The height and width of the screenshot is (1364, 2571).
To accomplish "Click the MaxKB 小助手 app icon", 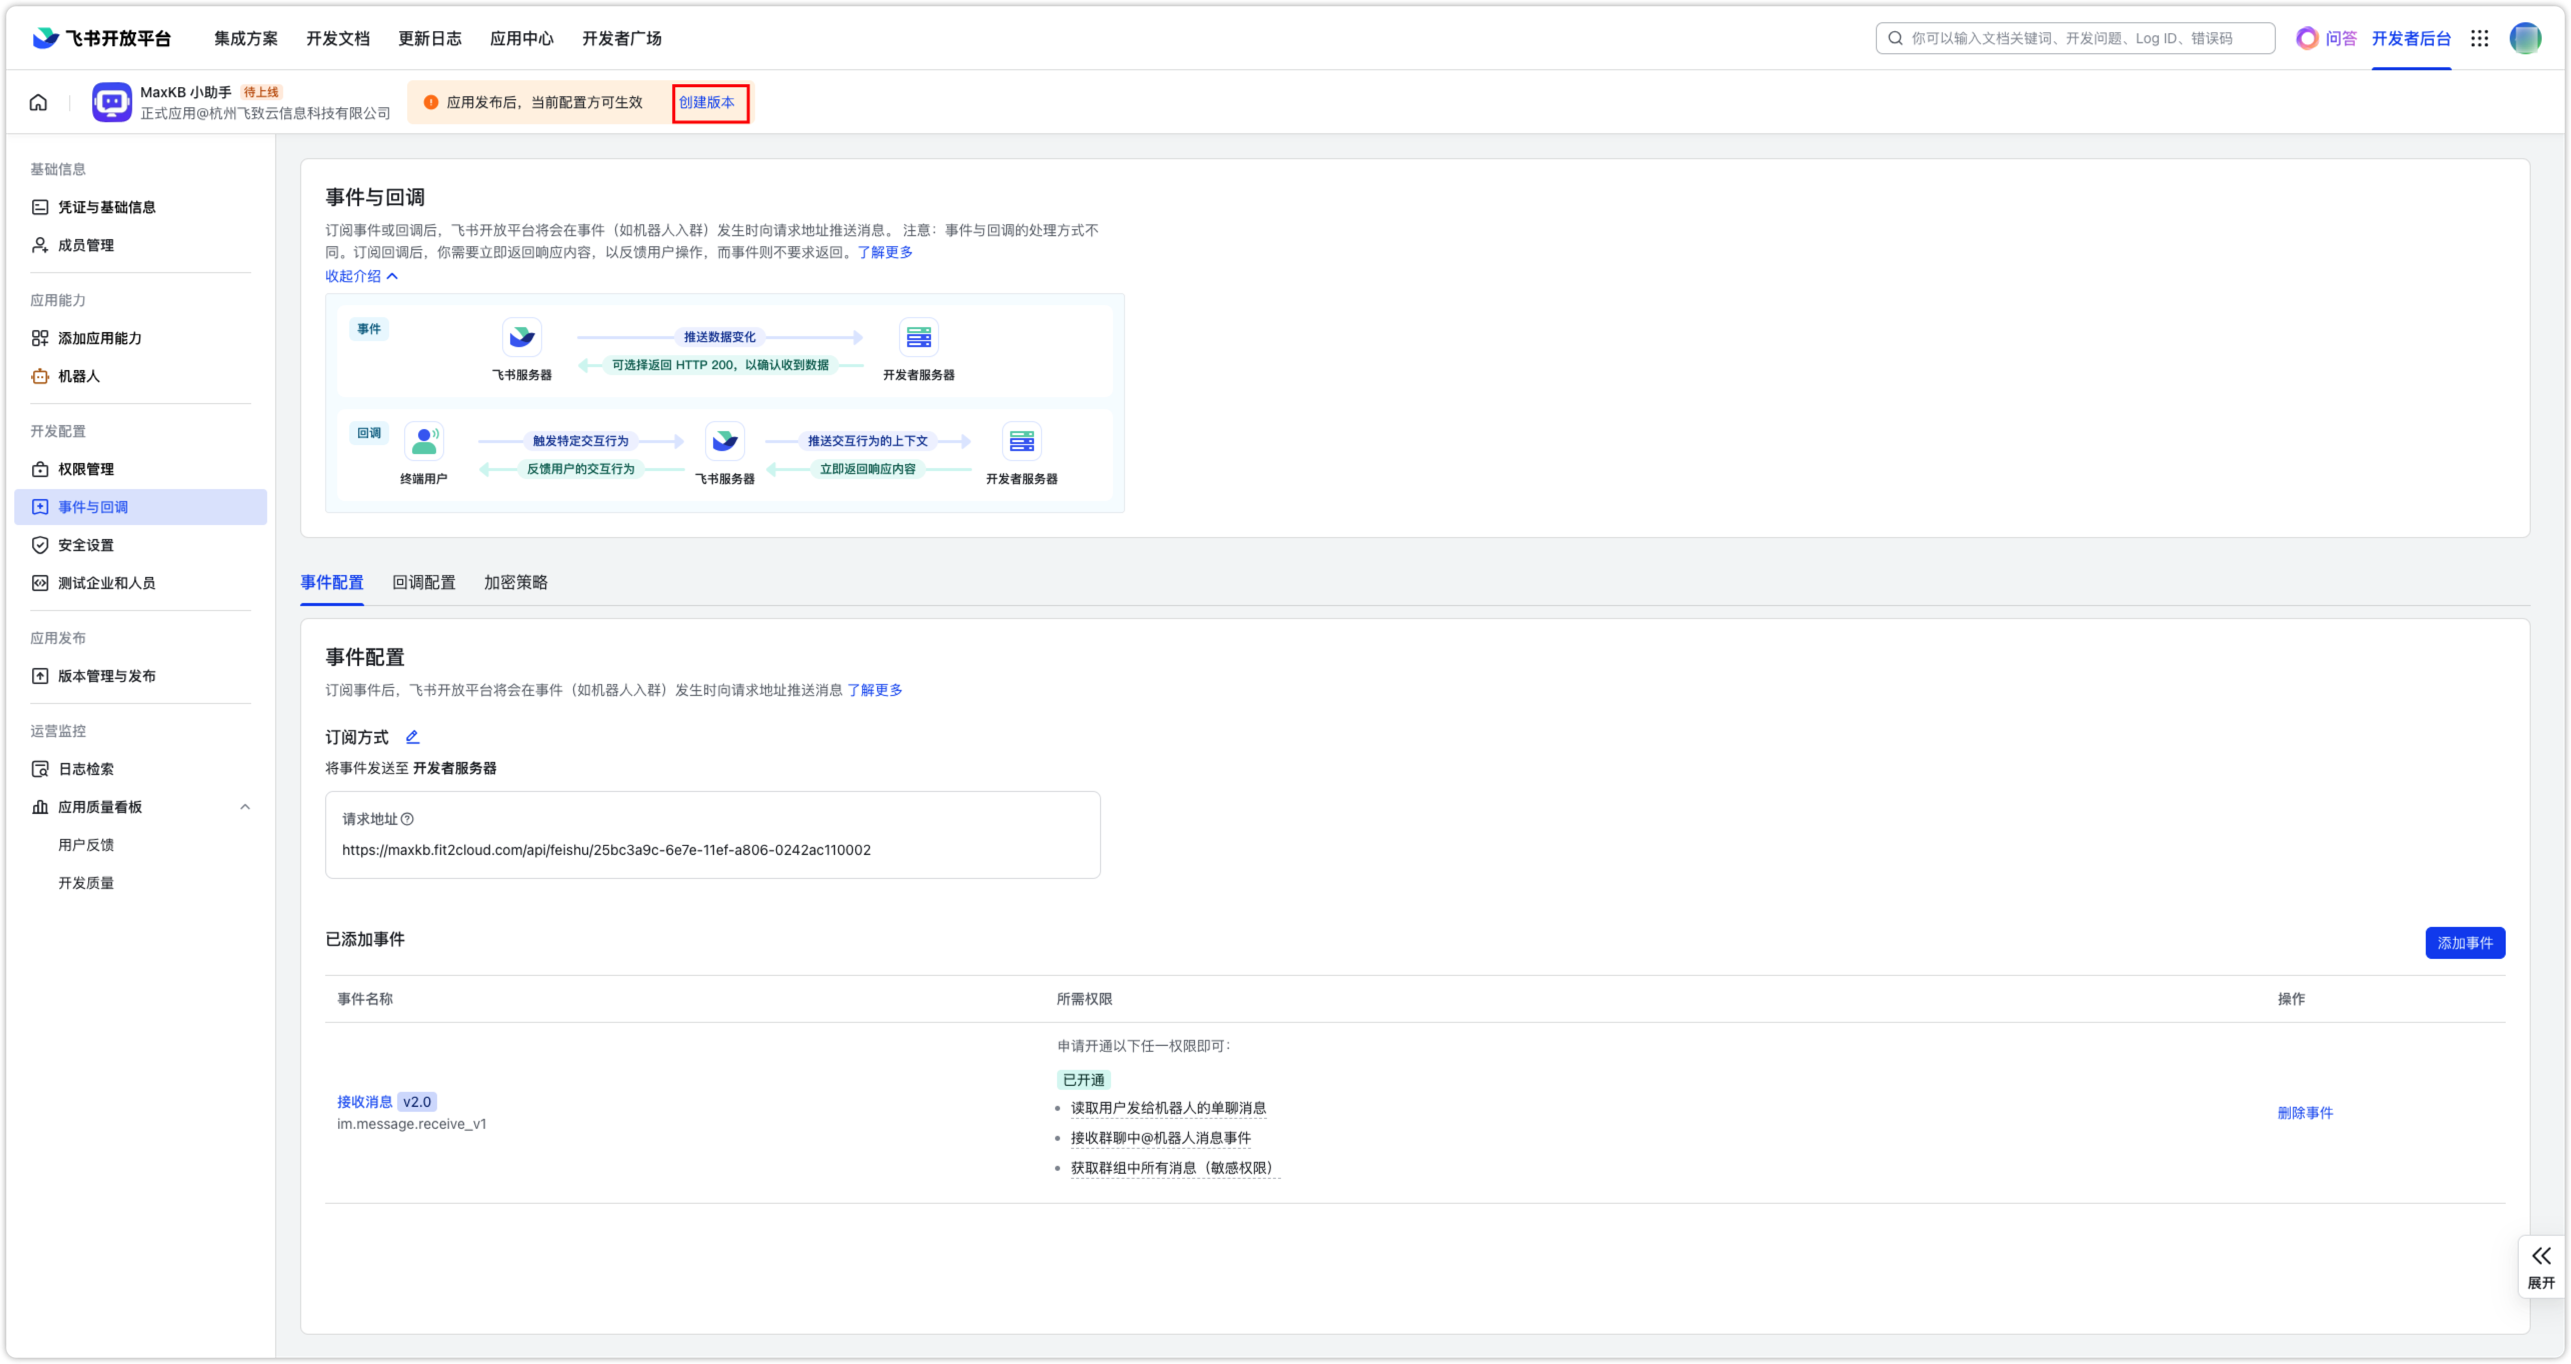I will click(112, 102).
